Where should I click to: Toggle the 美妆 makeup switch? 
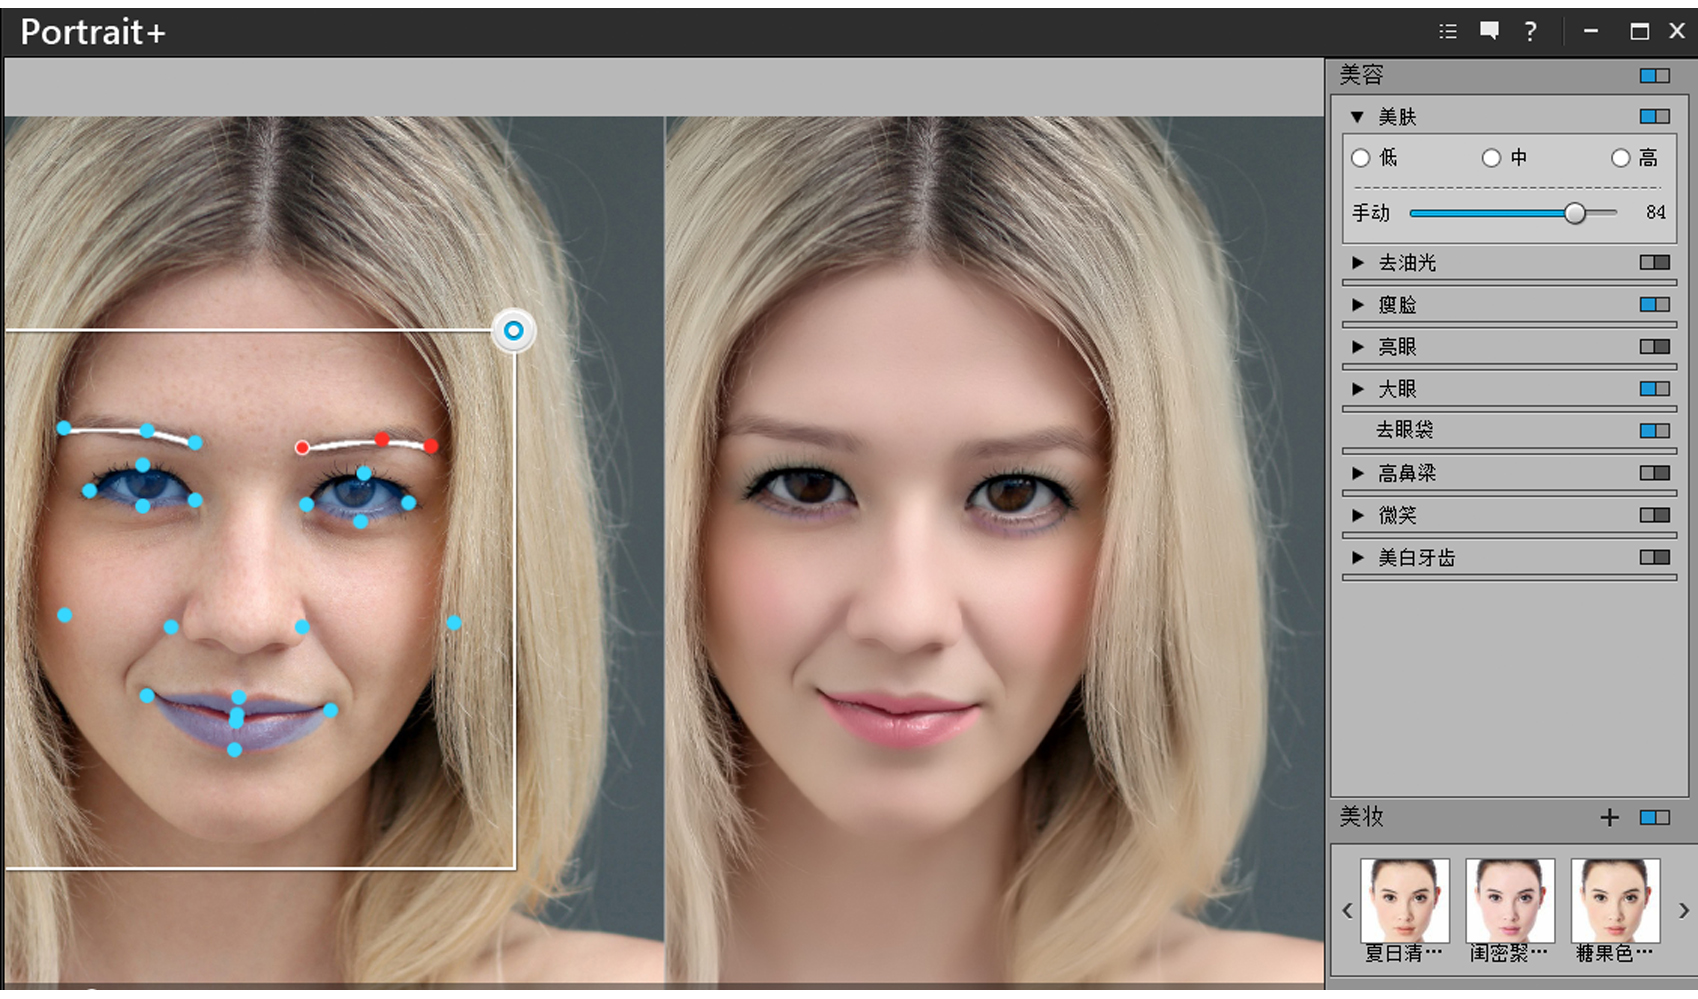click(x=1655, y=818)
